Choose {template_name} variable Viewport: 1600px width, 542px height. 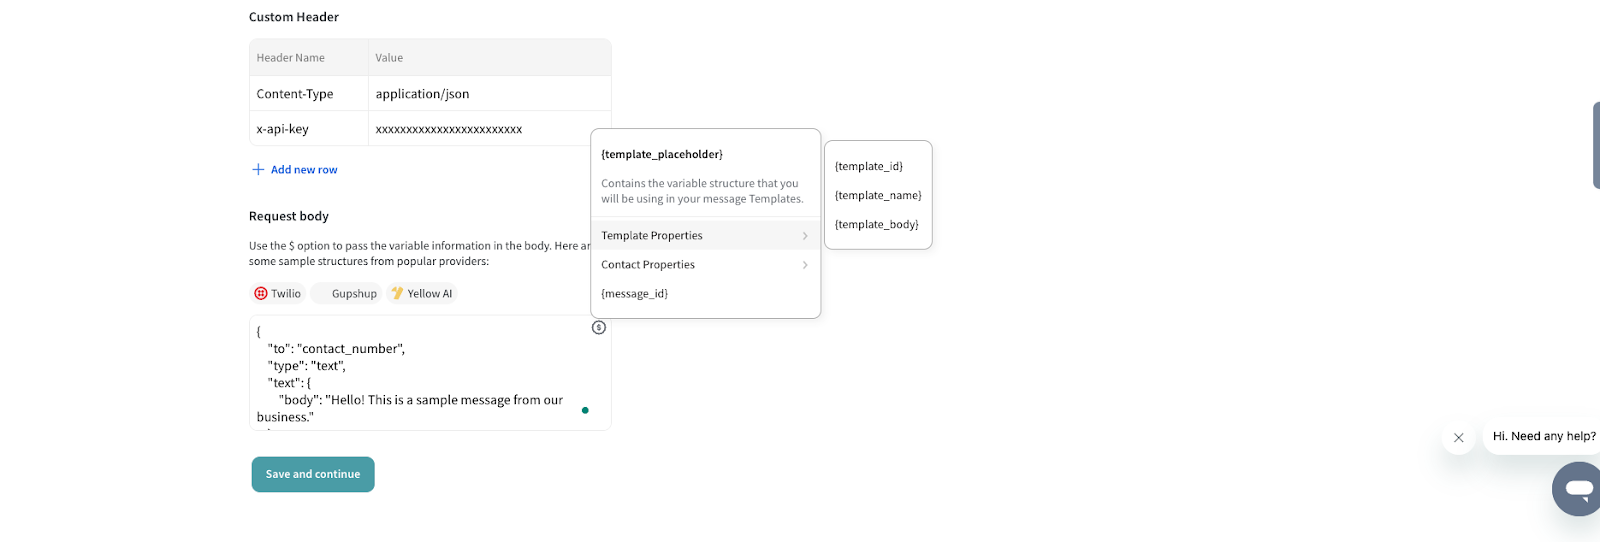[878, 196]
